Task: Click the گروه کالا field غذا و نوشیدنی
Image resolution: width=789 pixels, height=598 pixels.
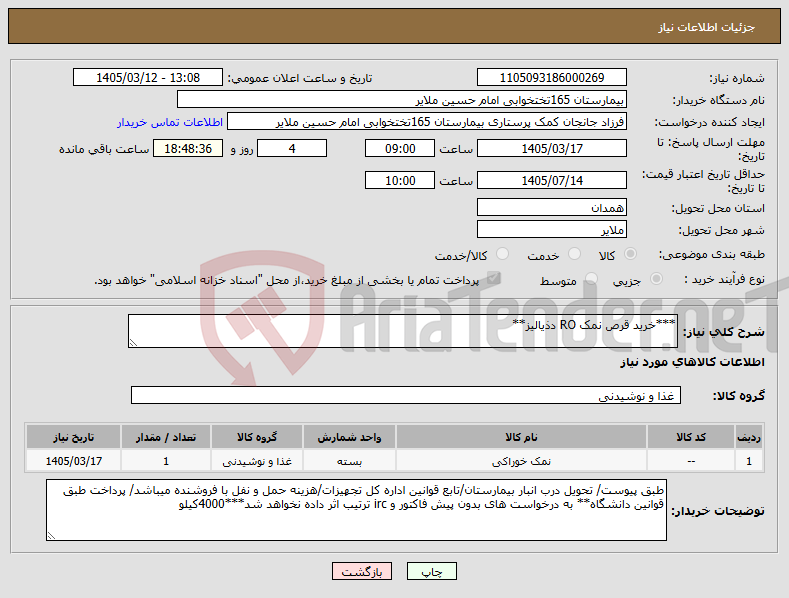Action: (406, 395)
